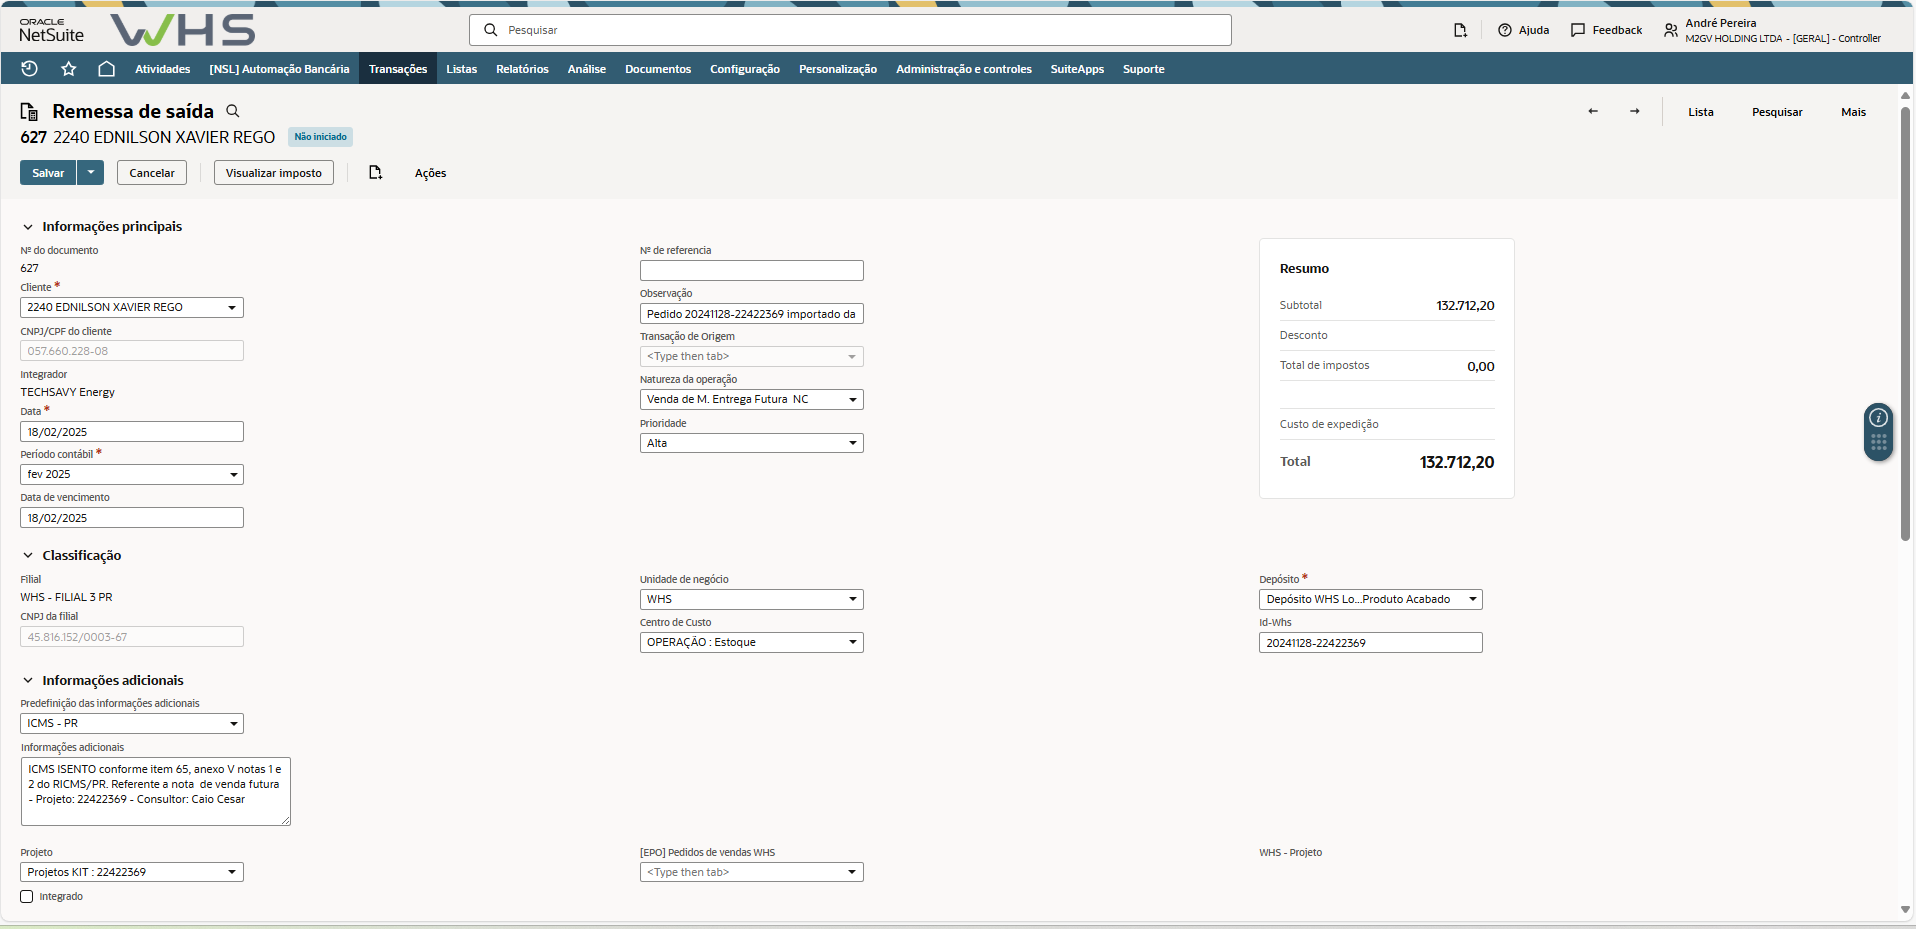This screenshot has width=1916, height=929.
Task: Open the Relatórios menu
Action: pyautogui.click(x=522, y=69)
